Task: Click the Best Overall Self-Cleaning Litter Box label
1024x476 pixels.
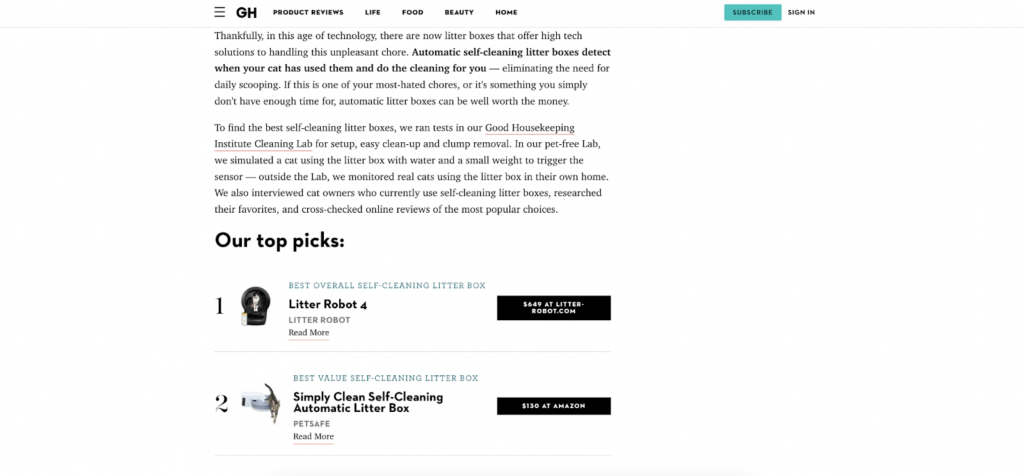Action: pos(387,286)
